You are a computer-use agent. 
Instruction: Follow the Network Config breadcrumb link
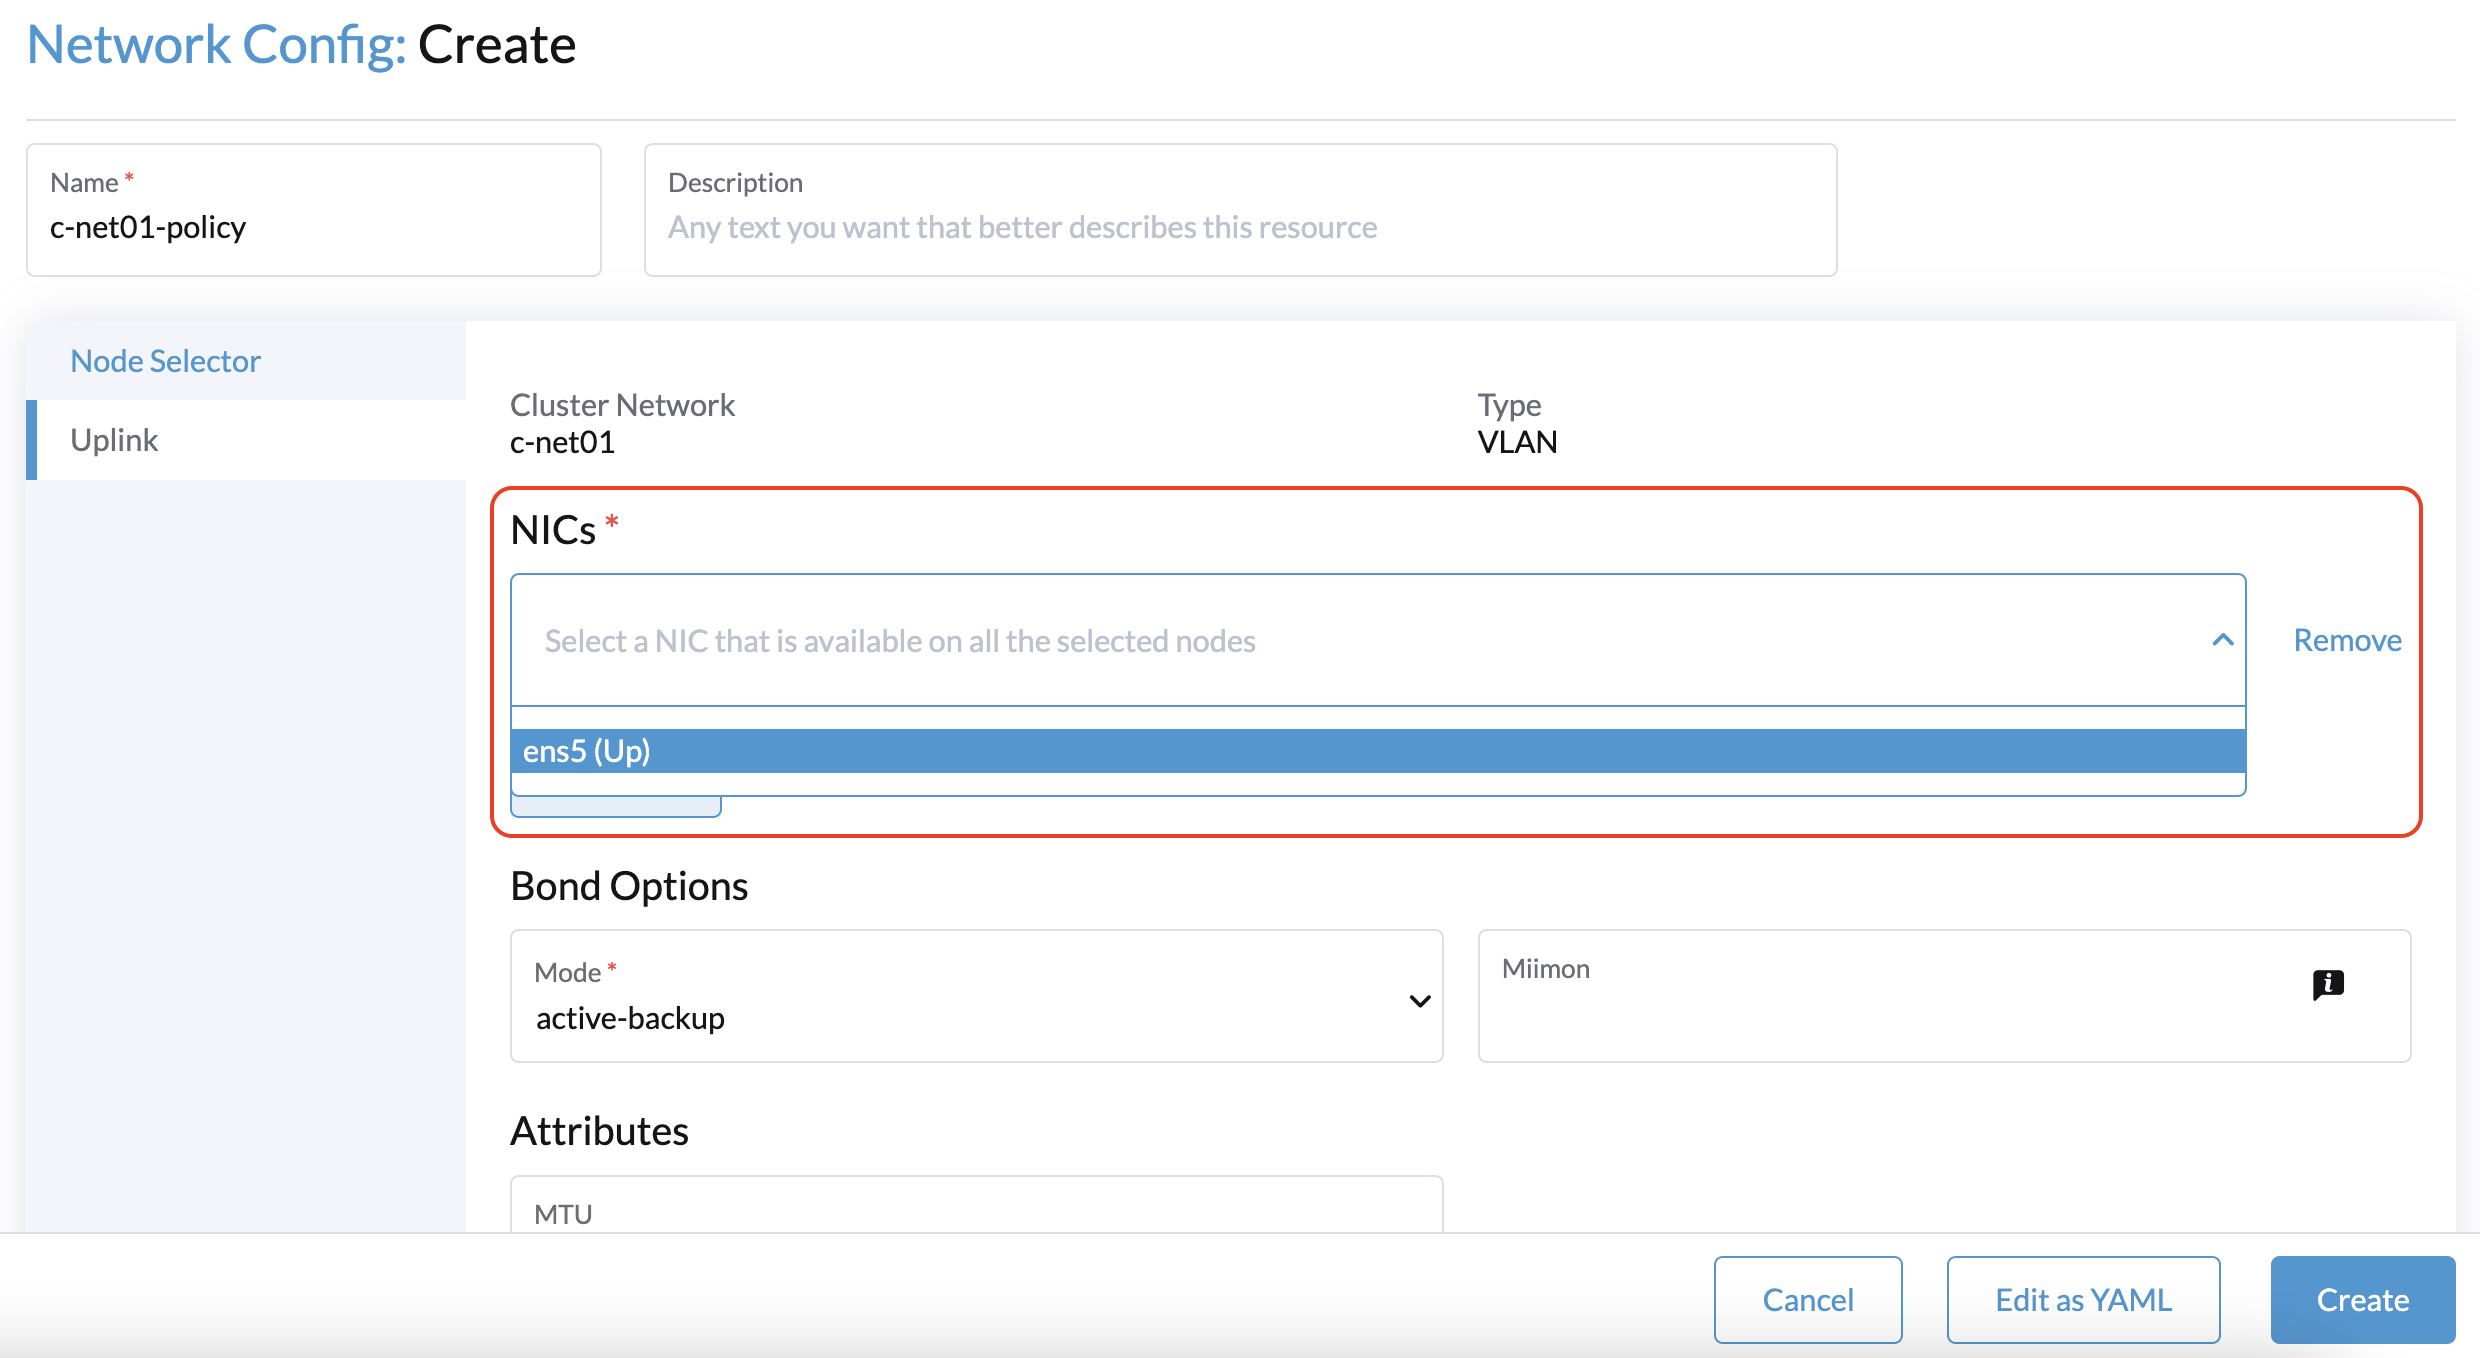[216, 45]
